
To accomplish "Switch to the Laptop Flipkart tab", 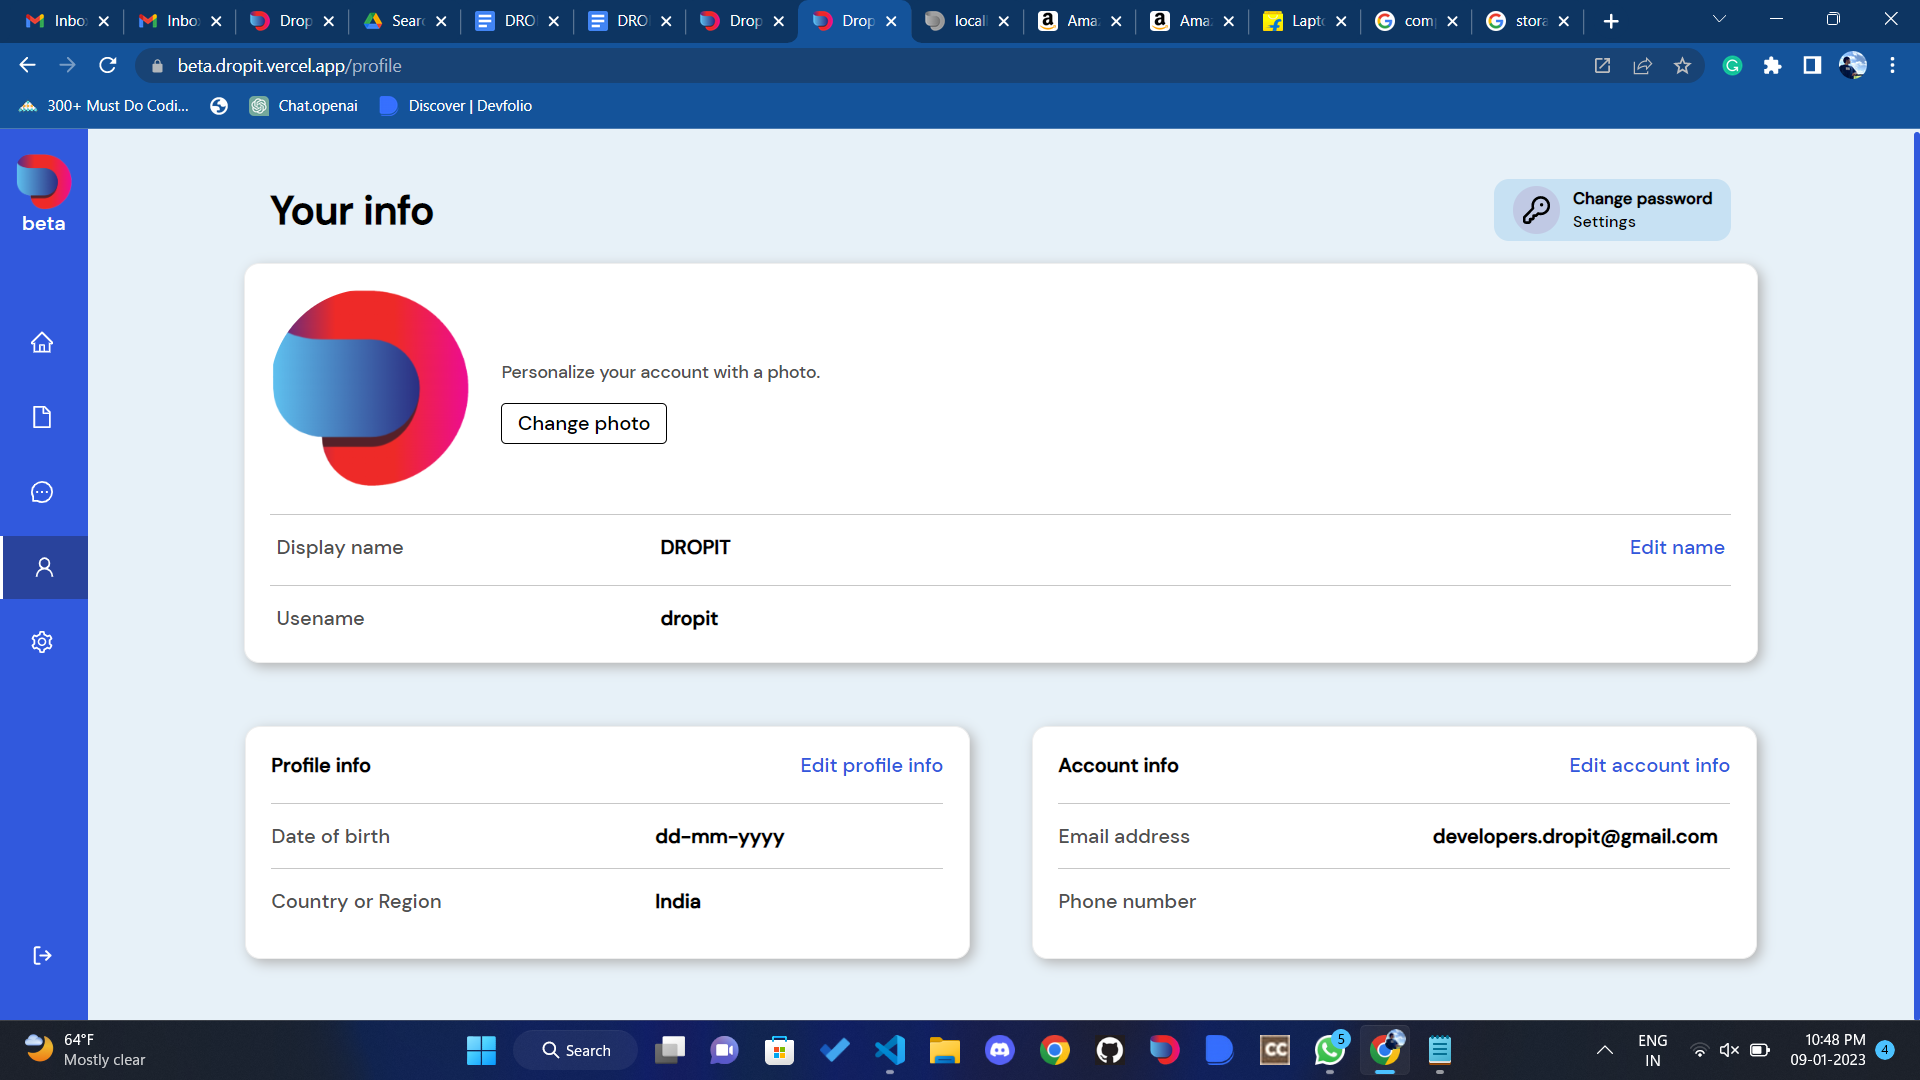I will pos(1304,21).
